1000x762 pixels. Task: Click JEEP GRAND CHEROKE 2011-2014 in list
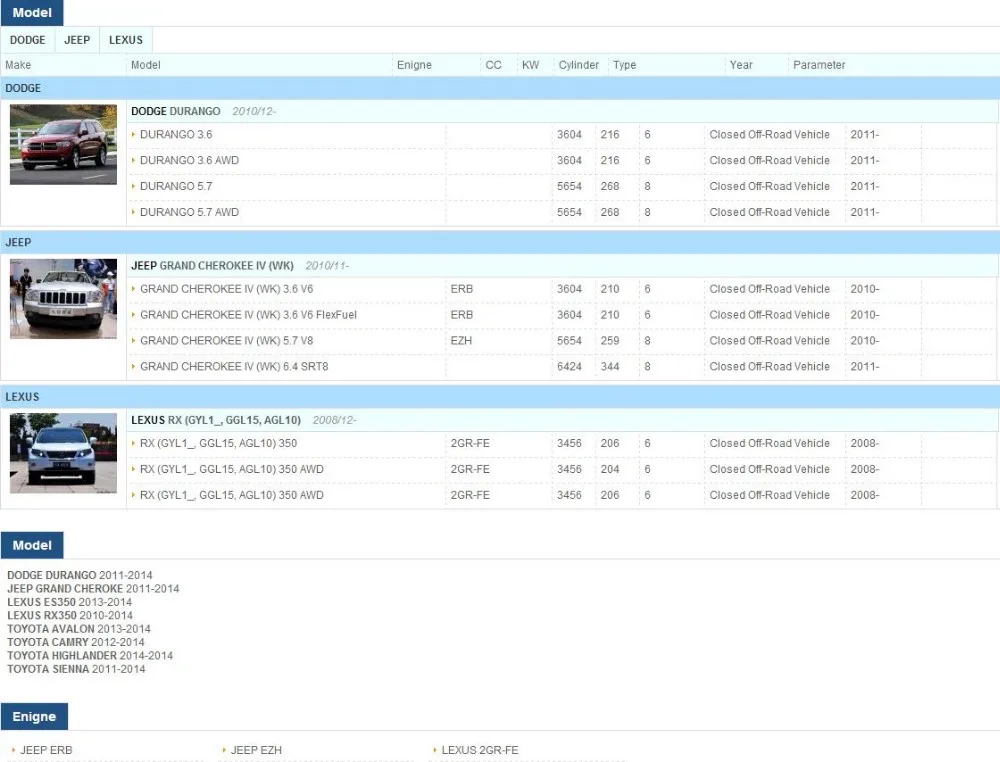coord(93,589)
